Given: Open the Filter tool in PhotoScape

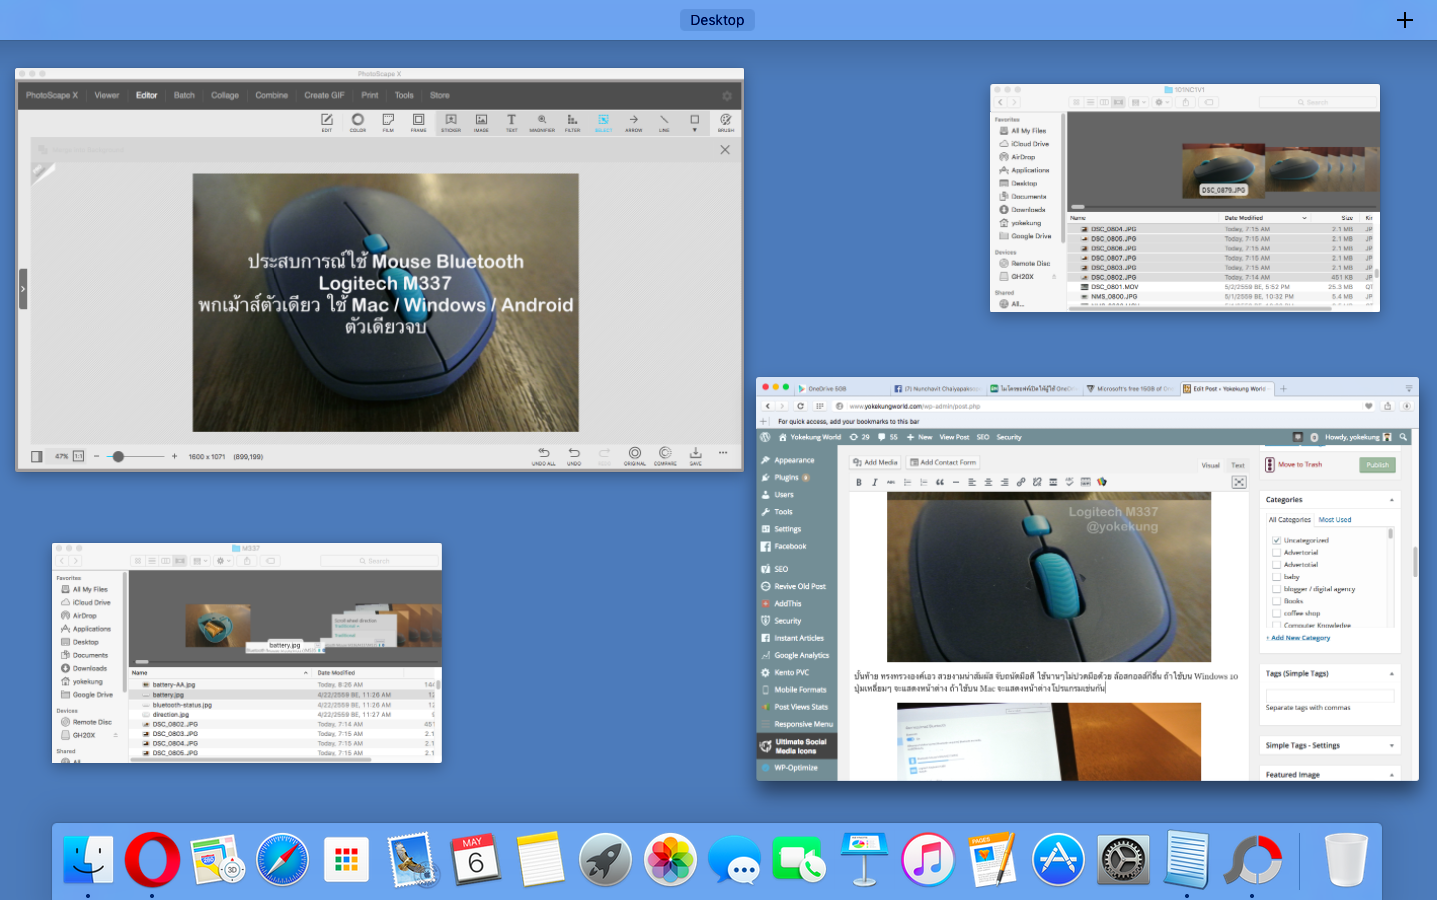Looking at the screenshot, I should coord(572,122).
